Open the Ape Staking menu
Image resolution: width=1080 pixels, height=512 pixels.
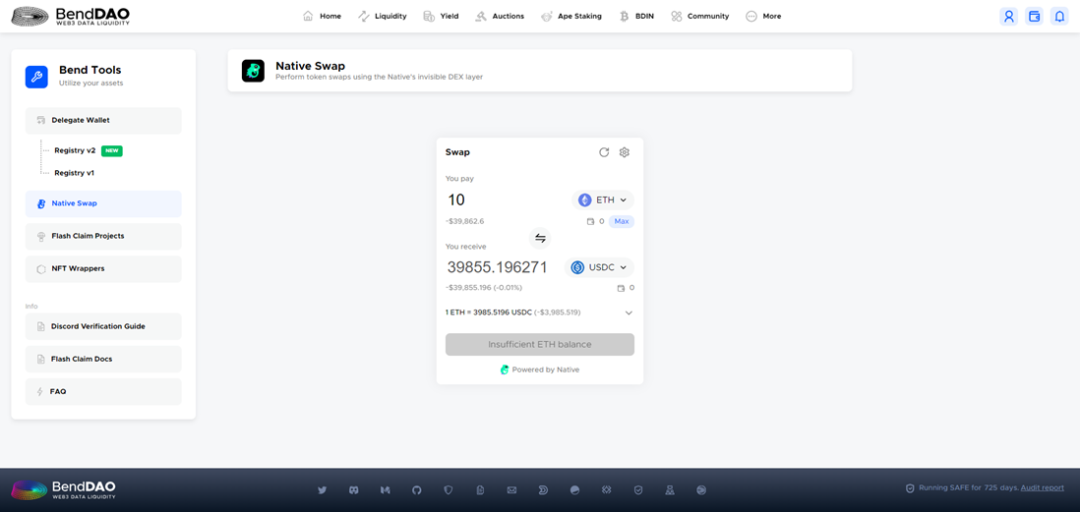(571, 16)
